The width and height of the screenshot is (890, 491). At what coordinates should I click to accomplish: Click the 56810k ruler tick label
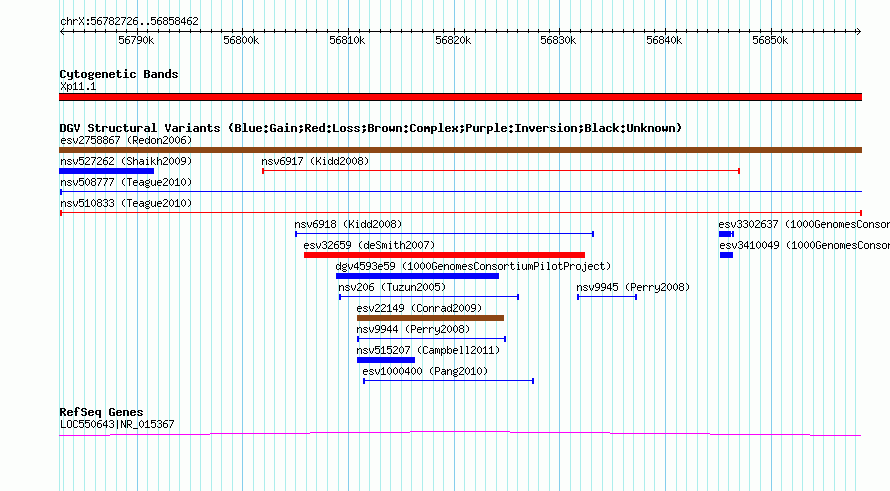click(x=347, y=40)
